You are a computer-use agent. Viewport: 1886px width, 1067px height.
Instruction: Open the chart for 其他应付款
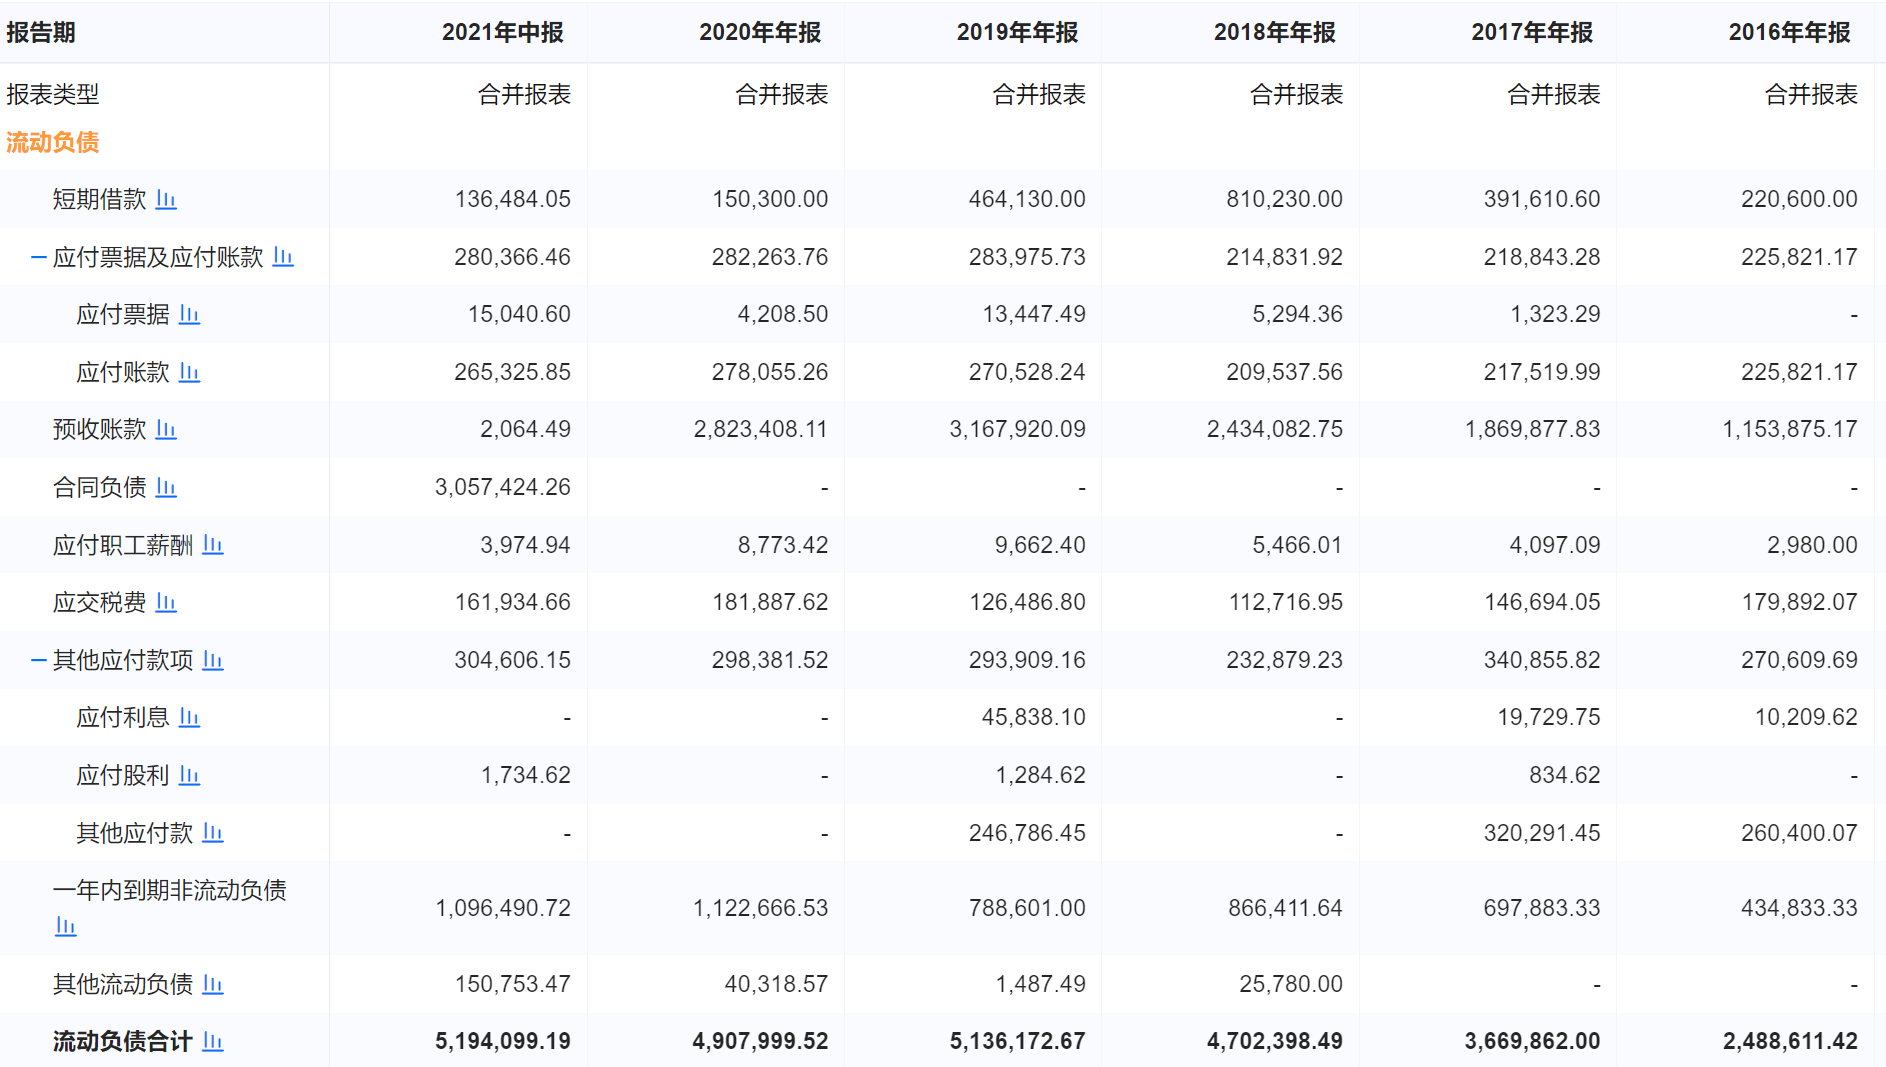[x=213, y=833]
